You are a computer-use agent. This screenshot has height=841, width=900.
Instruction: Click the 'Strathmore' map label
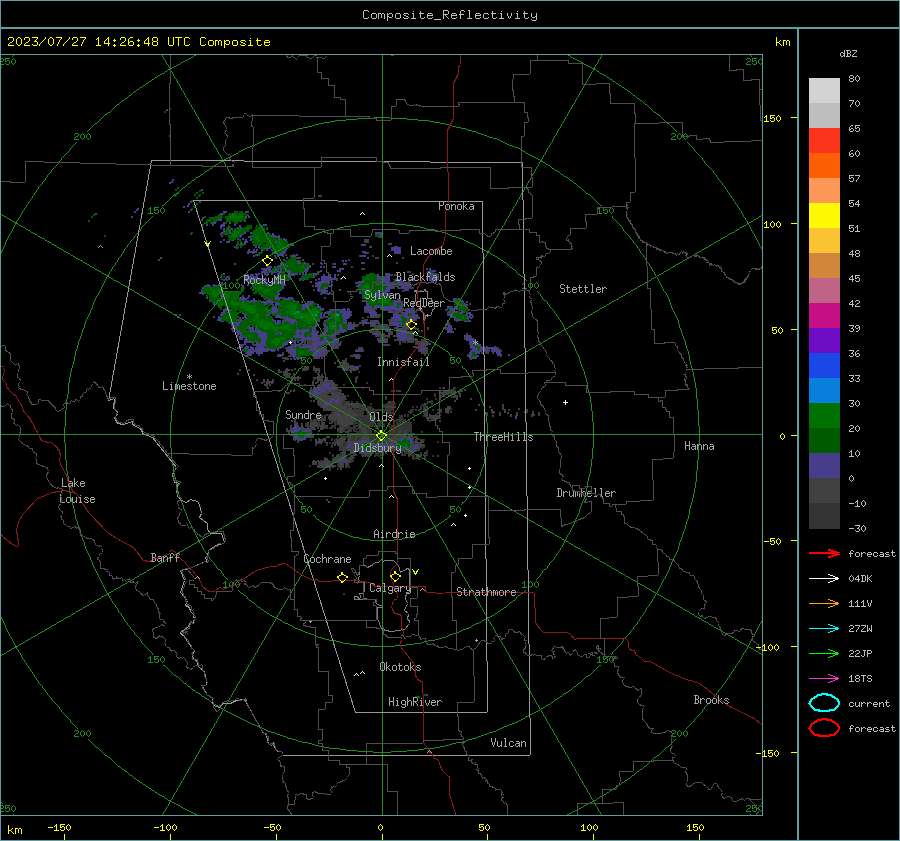click(486, 592)
